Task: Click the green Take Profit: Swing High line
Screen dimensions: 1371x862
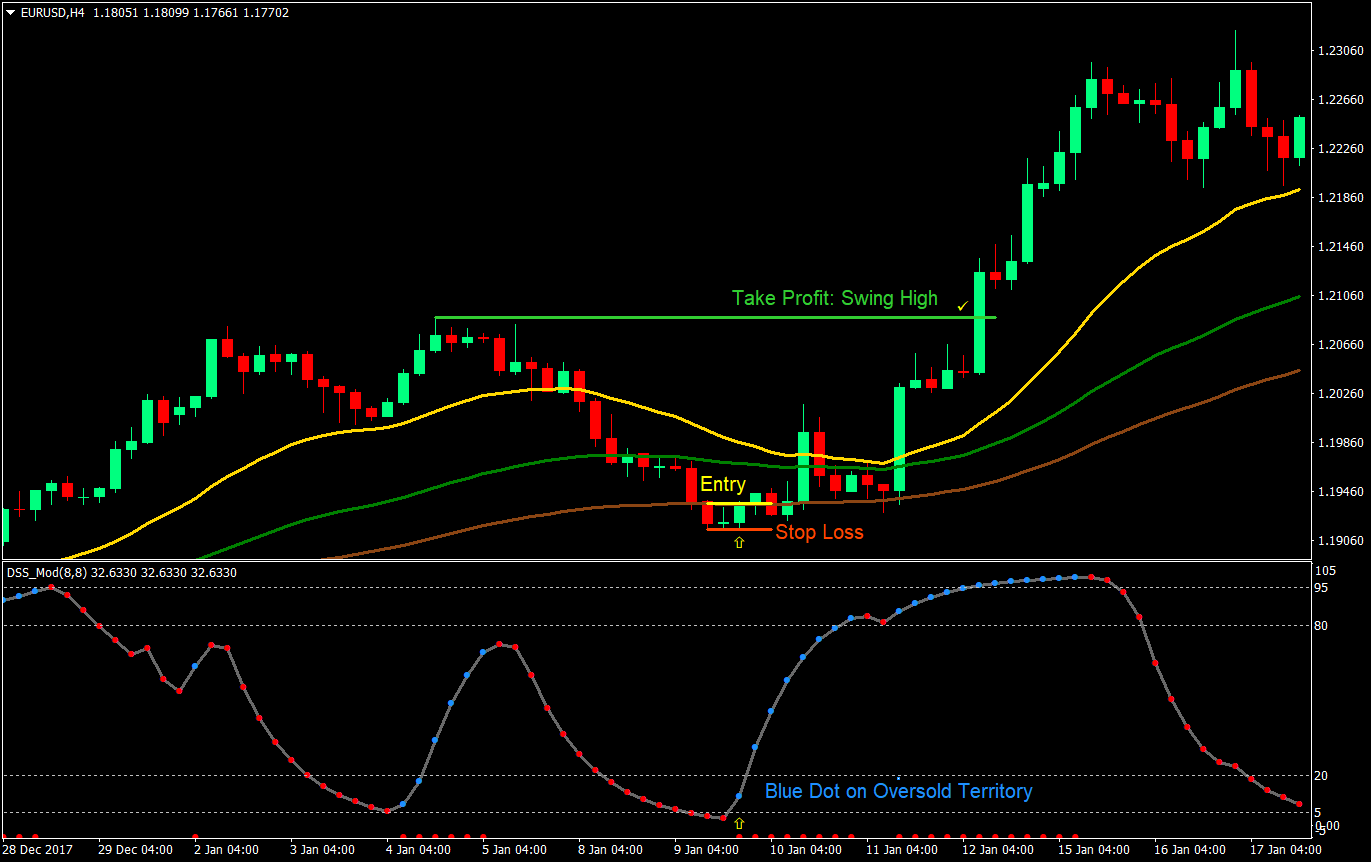Action: (x=700, y=318)
